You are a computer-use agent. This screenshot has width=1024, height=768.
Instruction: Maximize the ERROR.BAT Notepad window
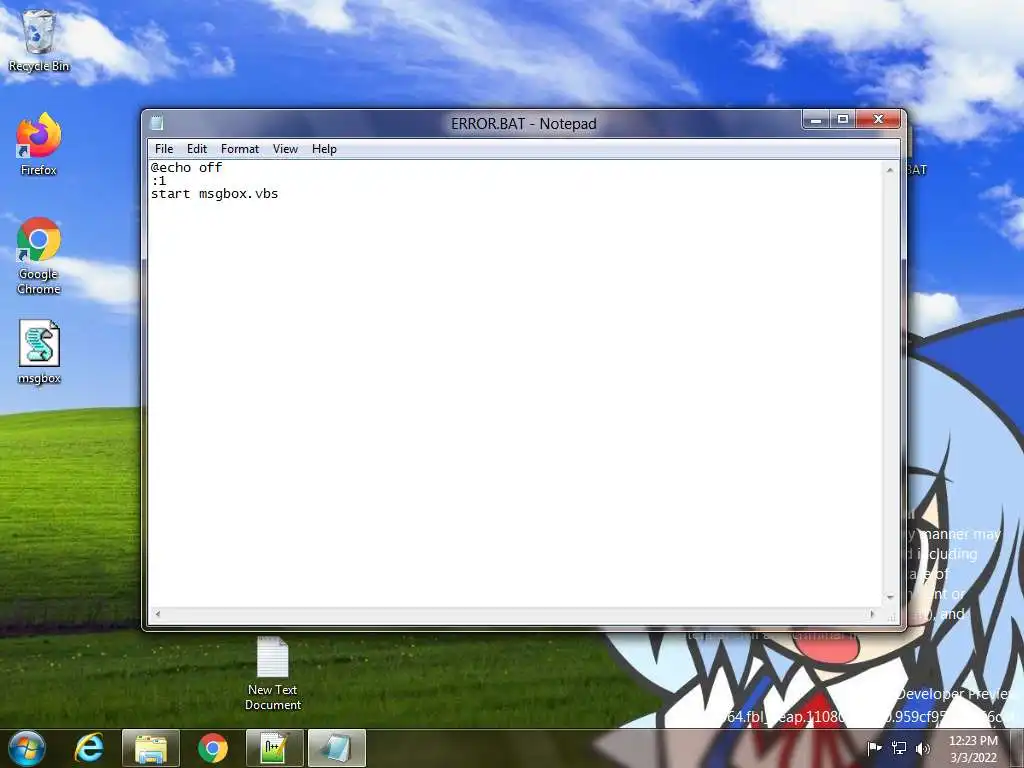(843, 120)
